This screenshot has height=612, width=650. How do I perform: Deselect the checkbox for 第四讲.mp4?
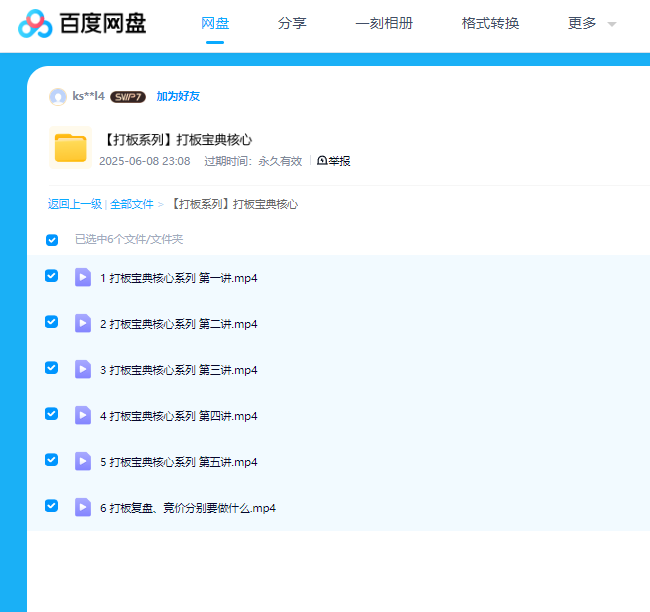pyautogui.click(x=52, y=414)
